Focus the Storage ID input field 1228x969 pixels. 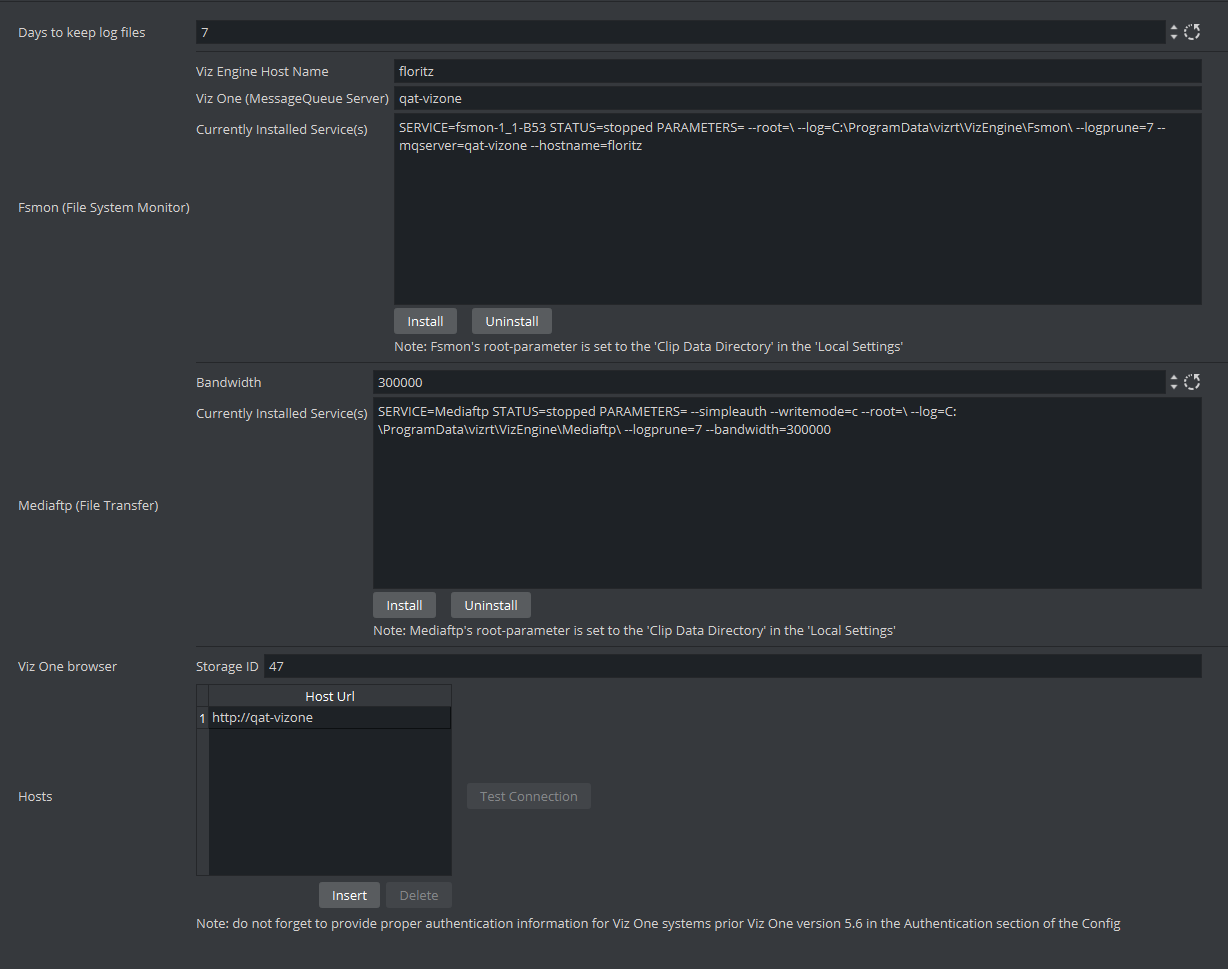[732, 666]
